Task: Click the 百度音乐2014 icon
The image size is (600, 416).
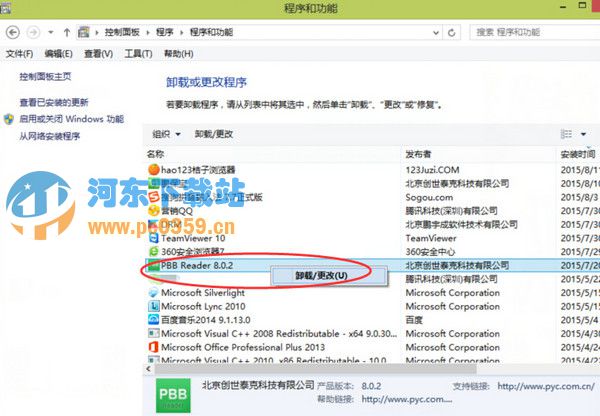Action: click(x=153, y=320)
